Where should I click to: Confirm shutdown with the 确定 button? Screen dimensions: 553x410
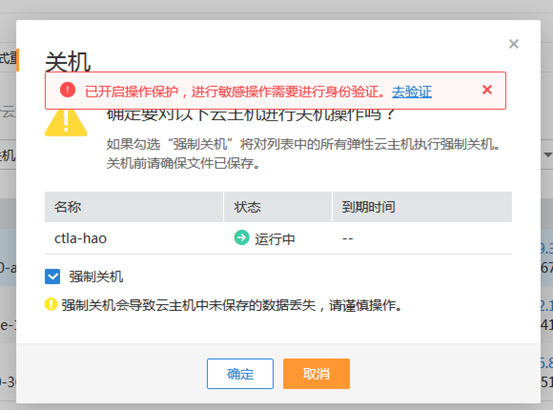[x=240, y=374]
